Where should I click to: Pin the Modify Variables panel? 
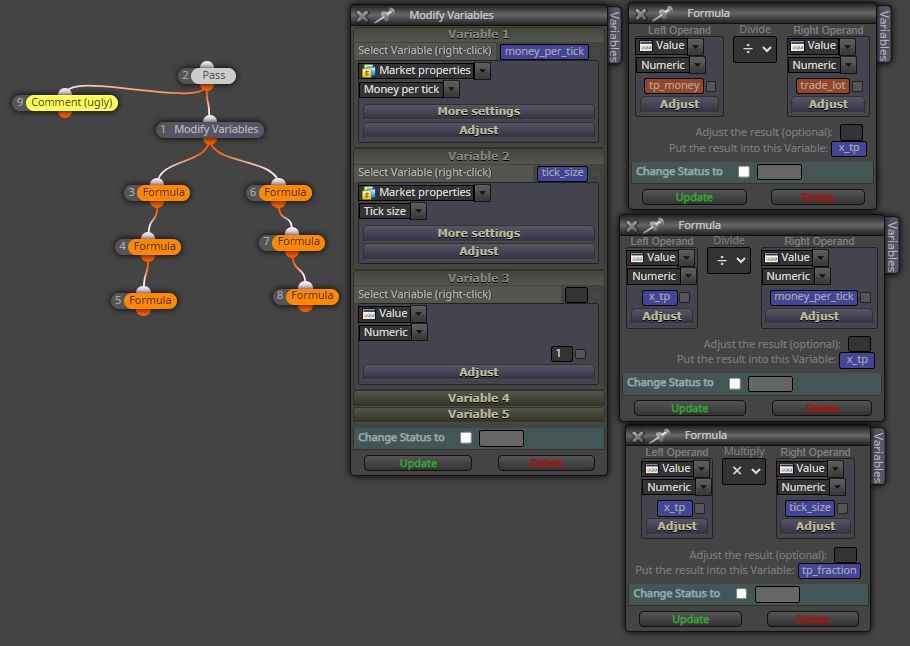tap(384, 15)
